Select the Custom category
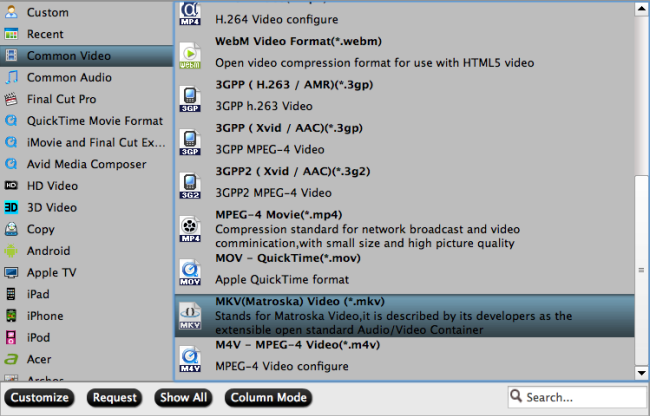This screenshot has width=650, height=416. click(86, 12)
